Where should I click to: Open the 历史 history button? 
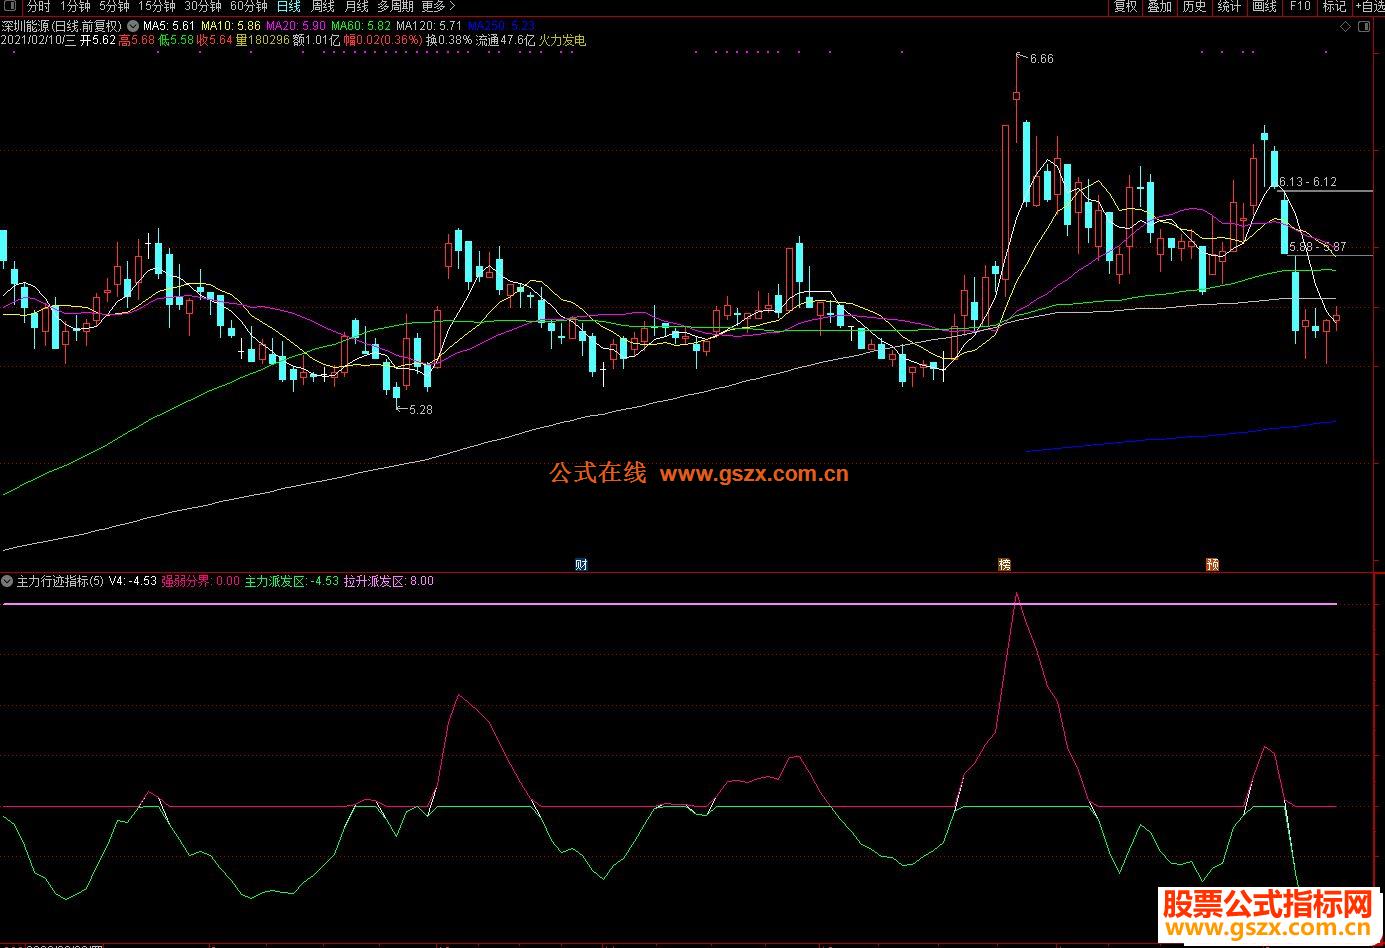coord(1194,7)
